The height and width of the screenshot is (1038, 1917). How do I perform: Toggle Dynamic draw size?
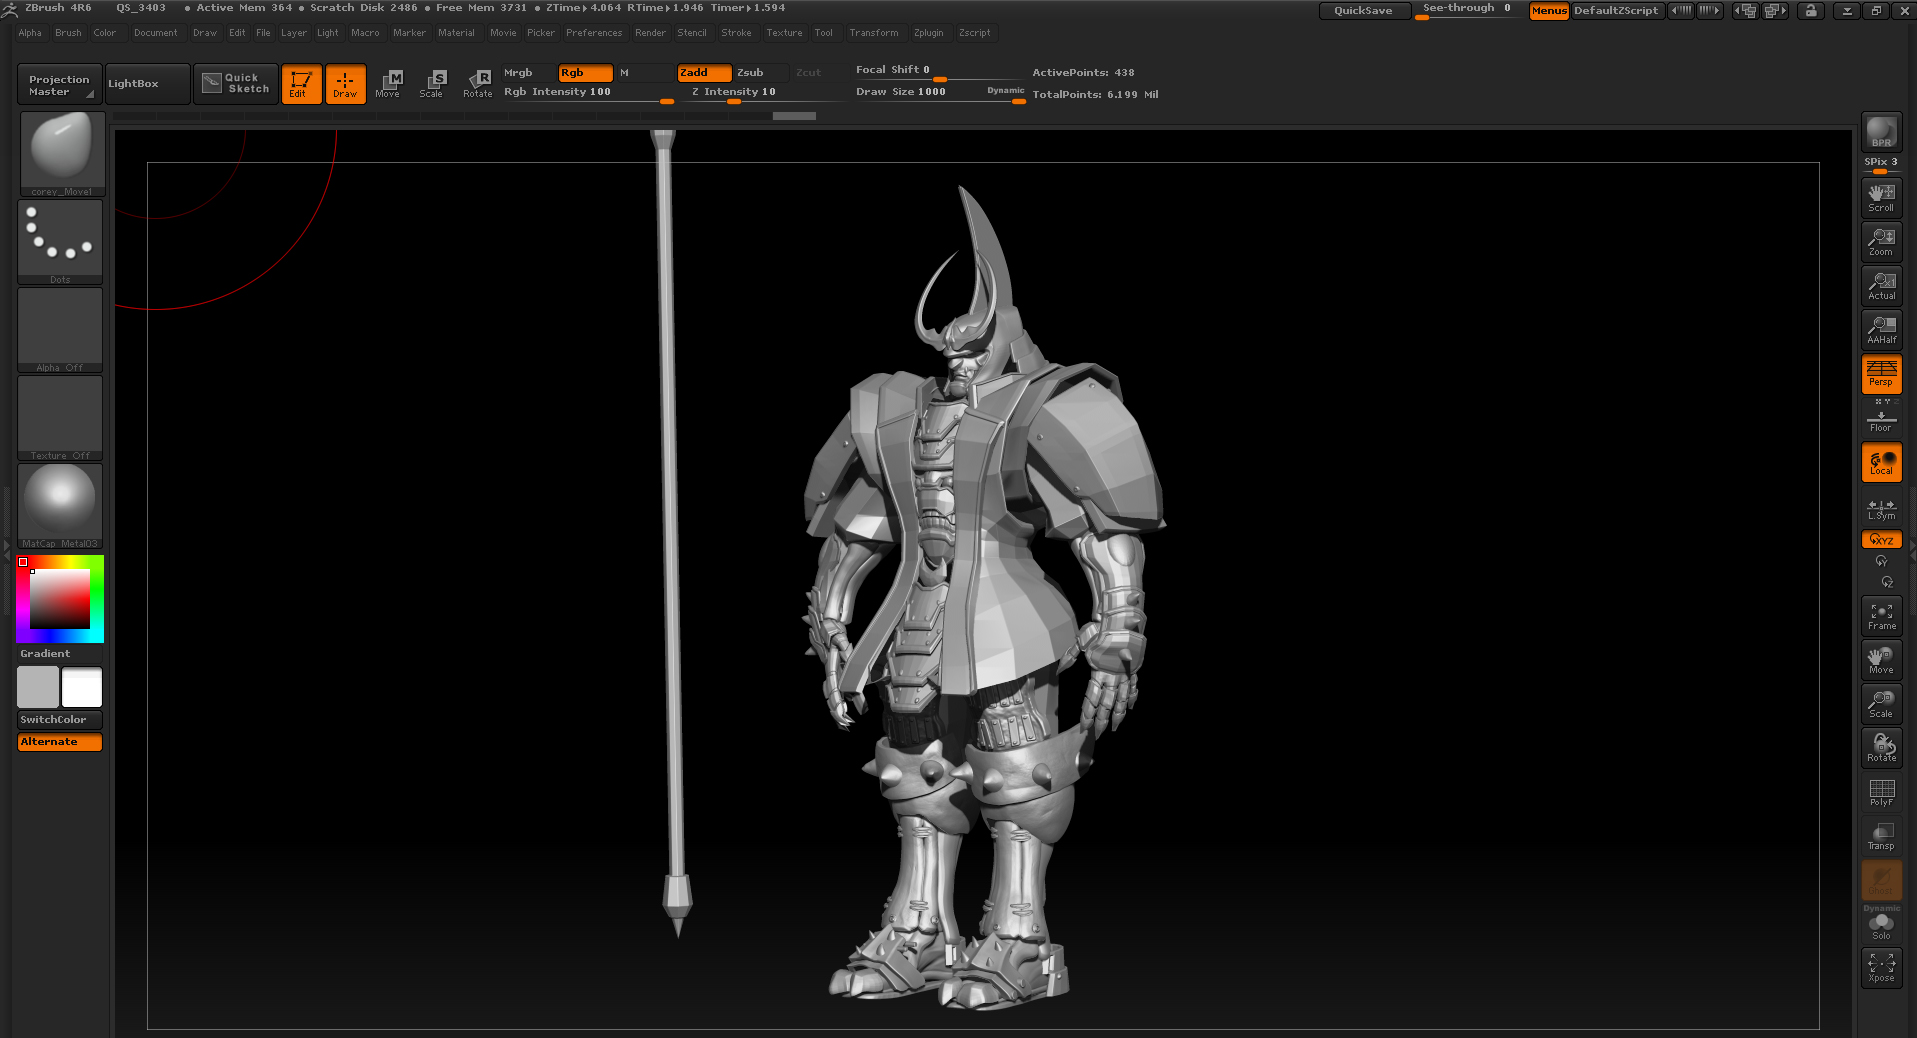[x=1005, y=90]
